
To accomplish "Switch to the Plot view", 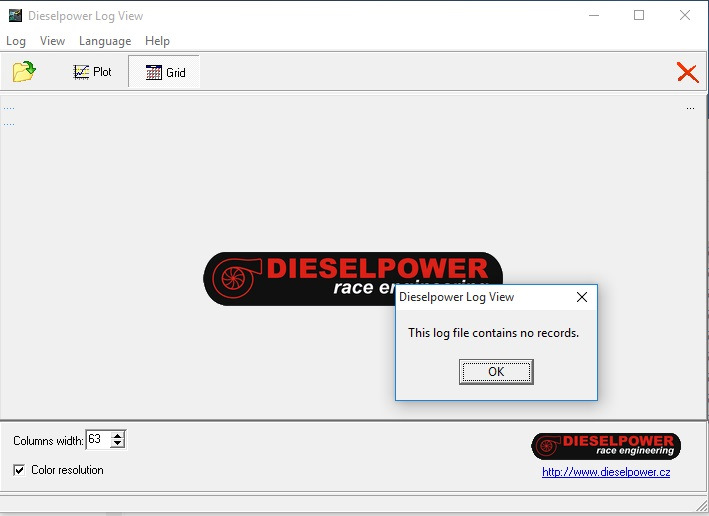I will pyautogui.click(x=92, y=72).
